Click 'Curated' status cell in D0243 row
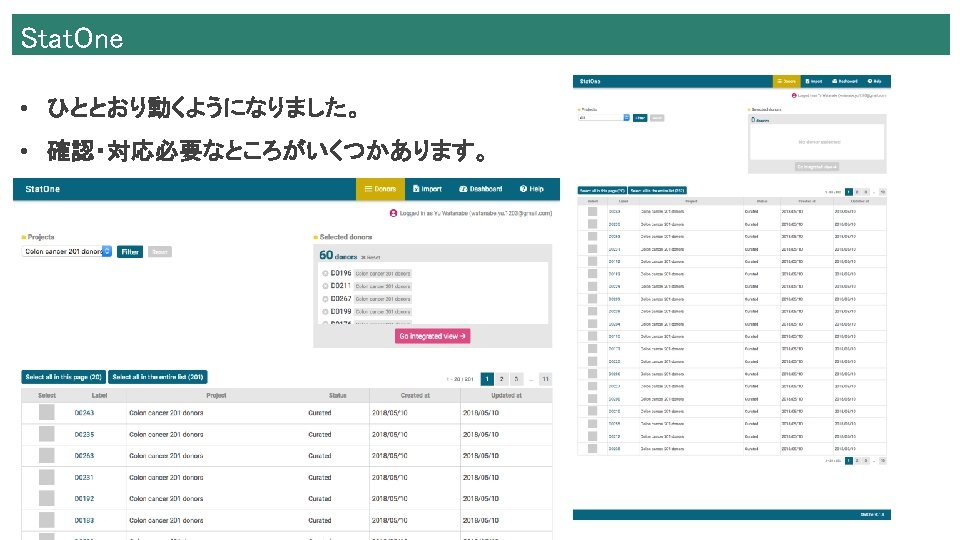 pos(320,413)
